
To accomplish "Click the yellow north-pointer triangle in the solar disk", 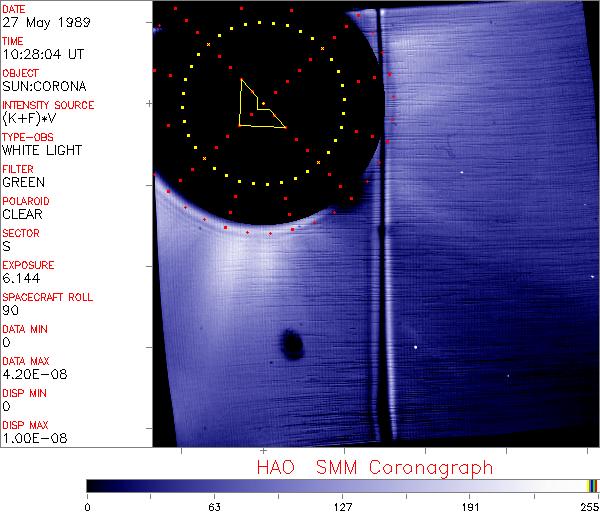I will [x=257, y=106].
